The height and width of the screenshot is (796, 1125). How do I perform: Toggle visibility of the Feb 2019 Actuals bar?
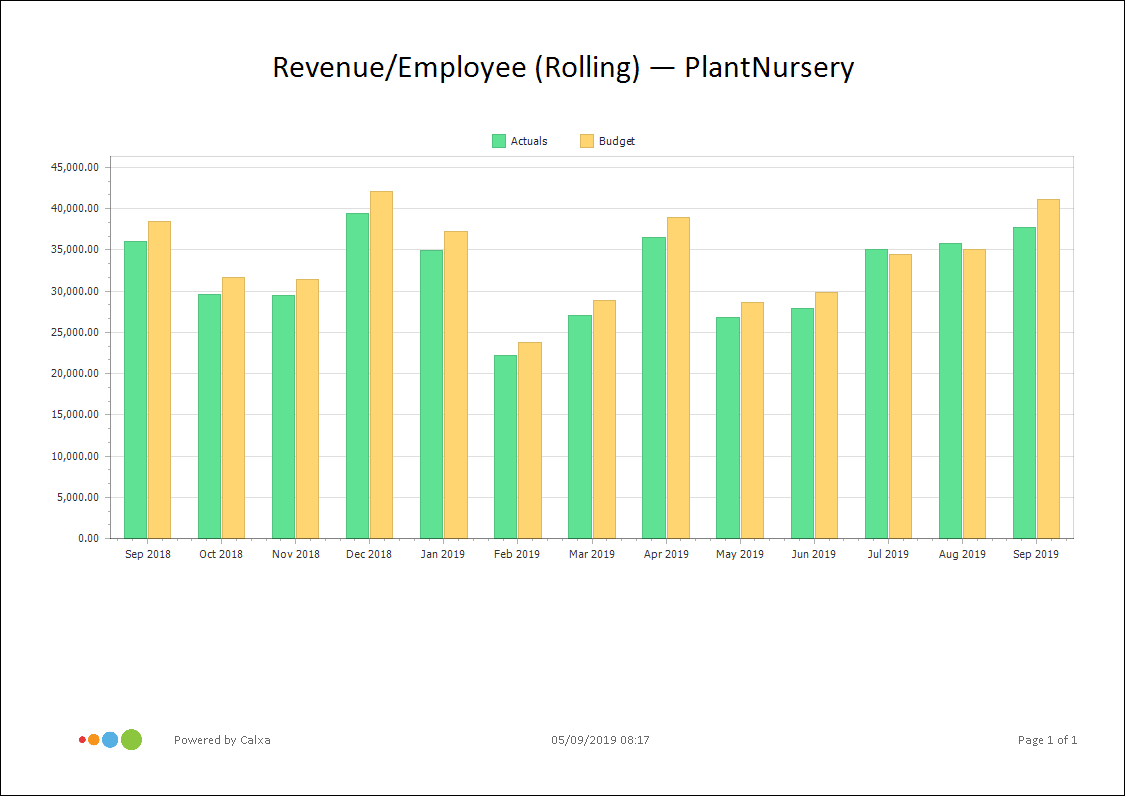pyautogui.click(x=506, y=445)
